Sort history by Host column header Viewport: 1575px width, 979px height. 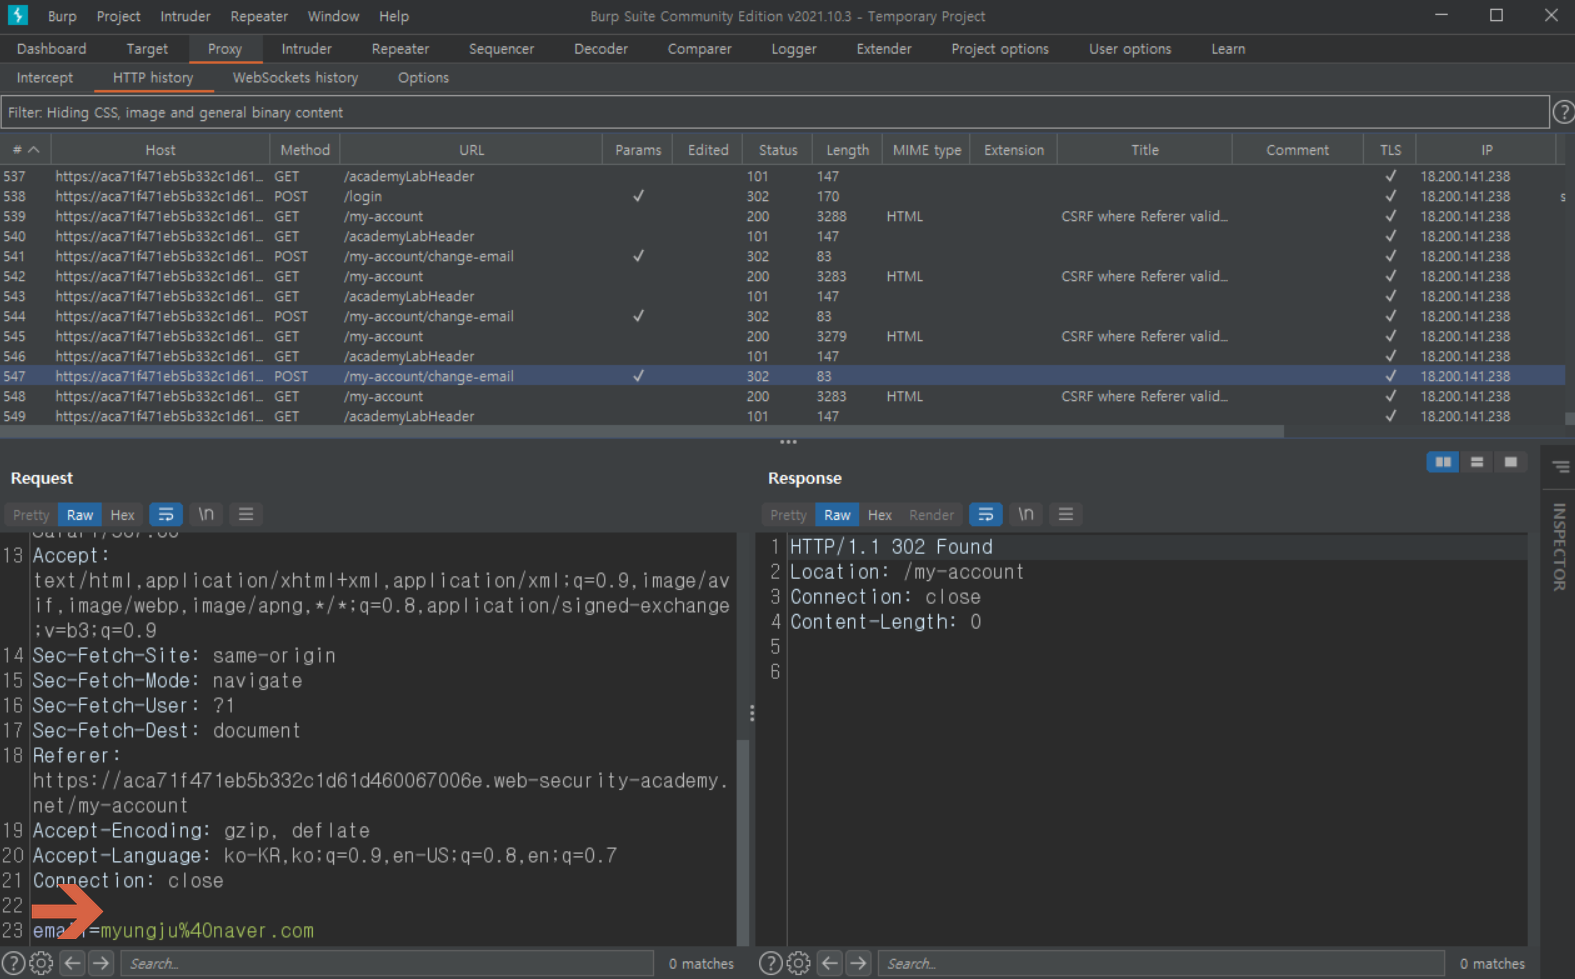tap(160, 150)
